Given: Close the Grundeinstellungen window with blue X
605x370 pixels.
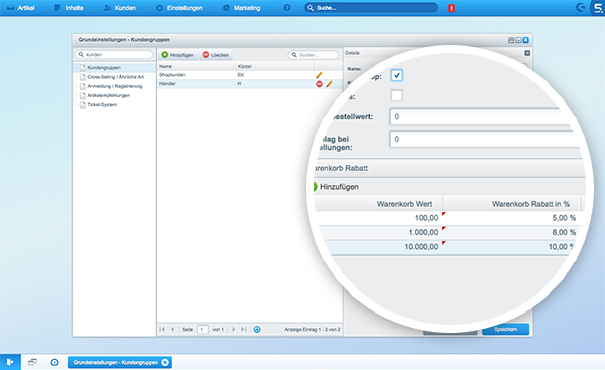Looking at the screenshot, I should tap(526, 40).
